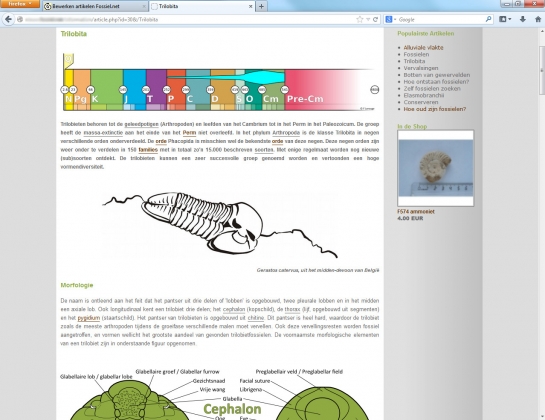
Task: Bookmark this page with the star icon
Action: (360, 19)
